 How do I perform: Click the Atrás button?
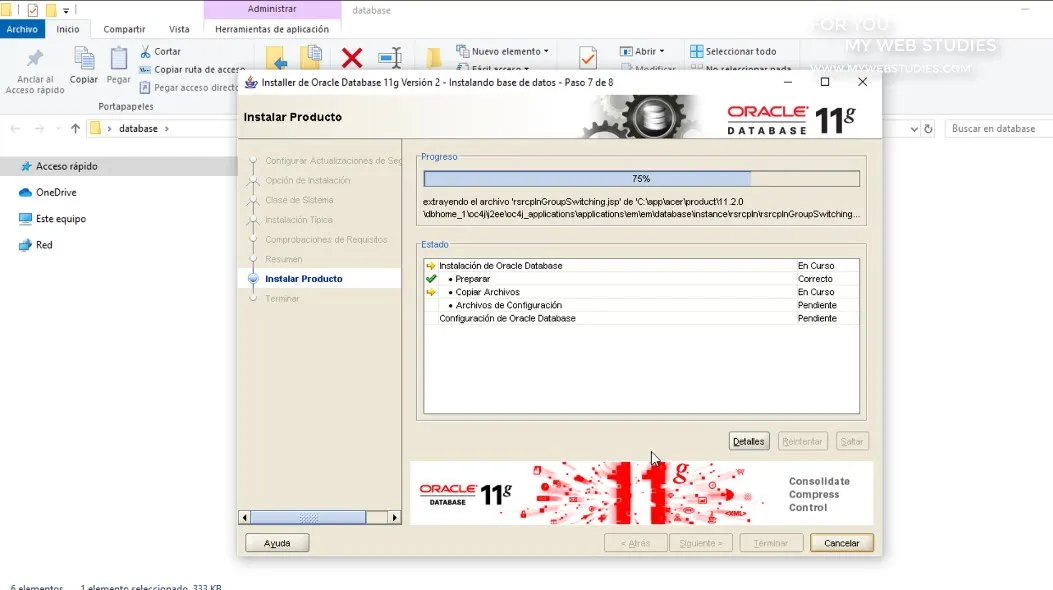(635, 542)
